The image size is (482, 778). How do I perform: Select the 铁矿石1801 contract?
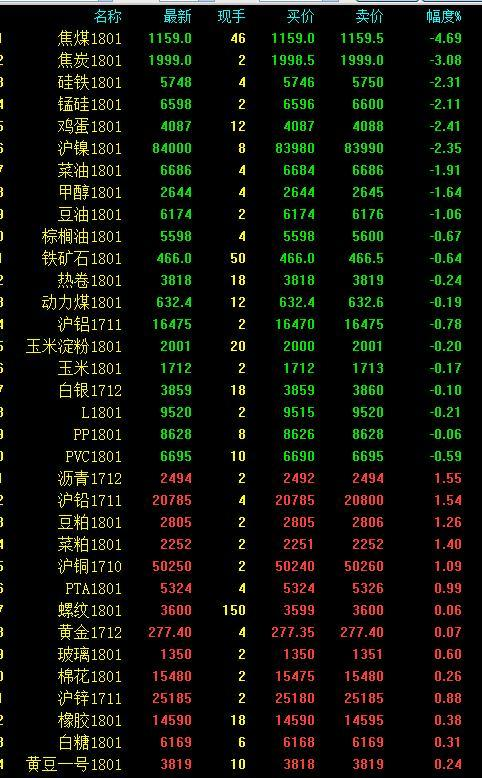[82, 258]
